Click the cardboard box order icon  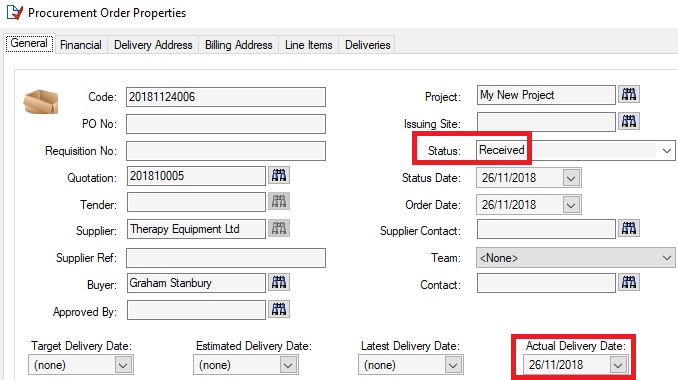tap(41, 102)
